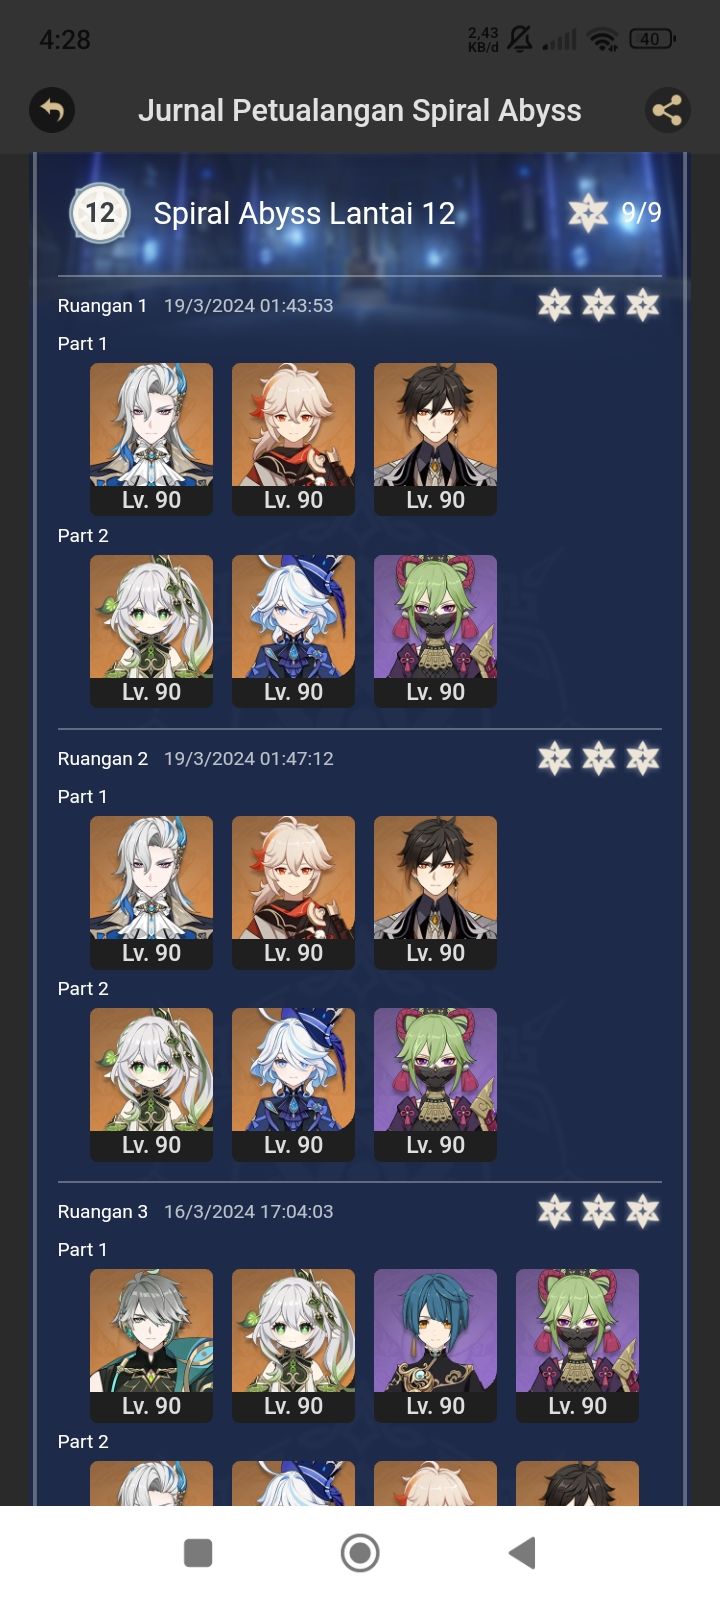
Task: Tap Ruangan 2 three-star rating
Action: [598, 758]
